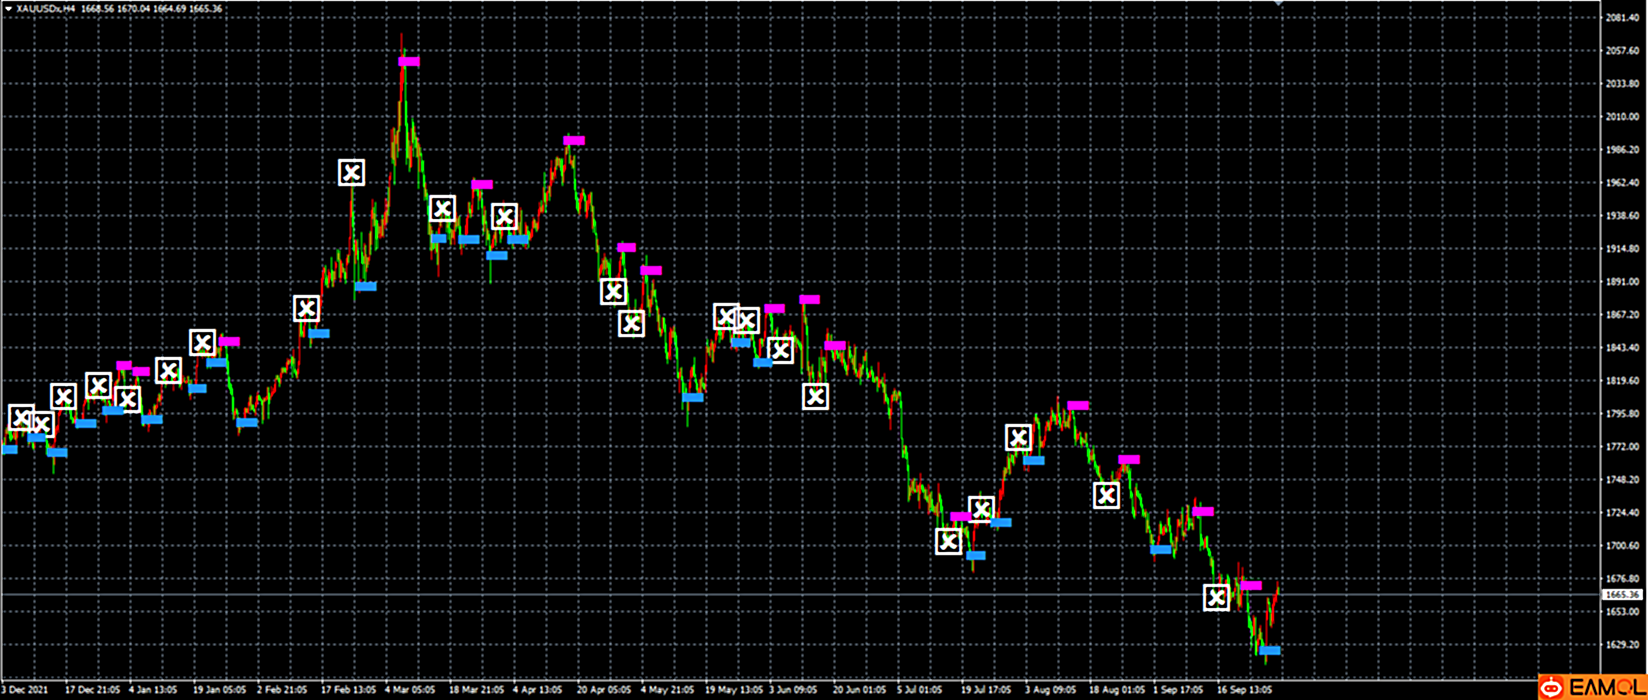The image size is (1648, 700).
Task: Click the 3 Dec 2021 date label
Action: (x=24, y=689)
